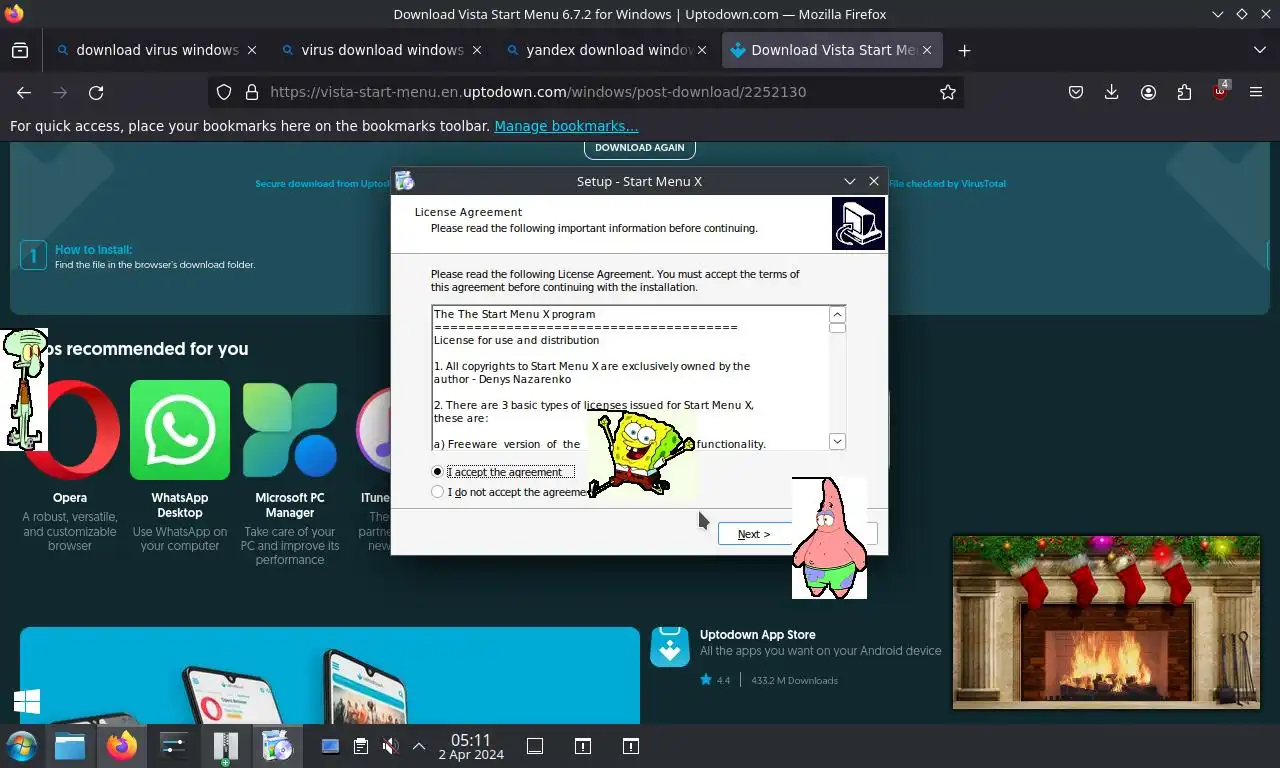
Task: Click the Patrick Star desktop character
Action: [x=829, y=538]
